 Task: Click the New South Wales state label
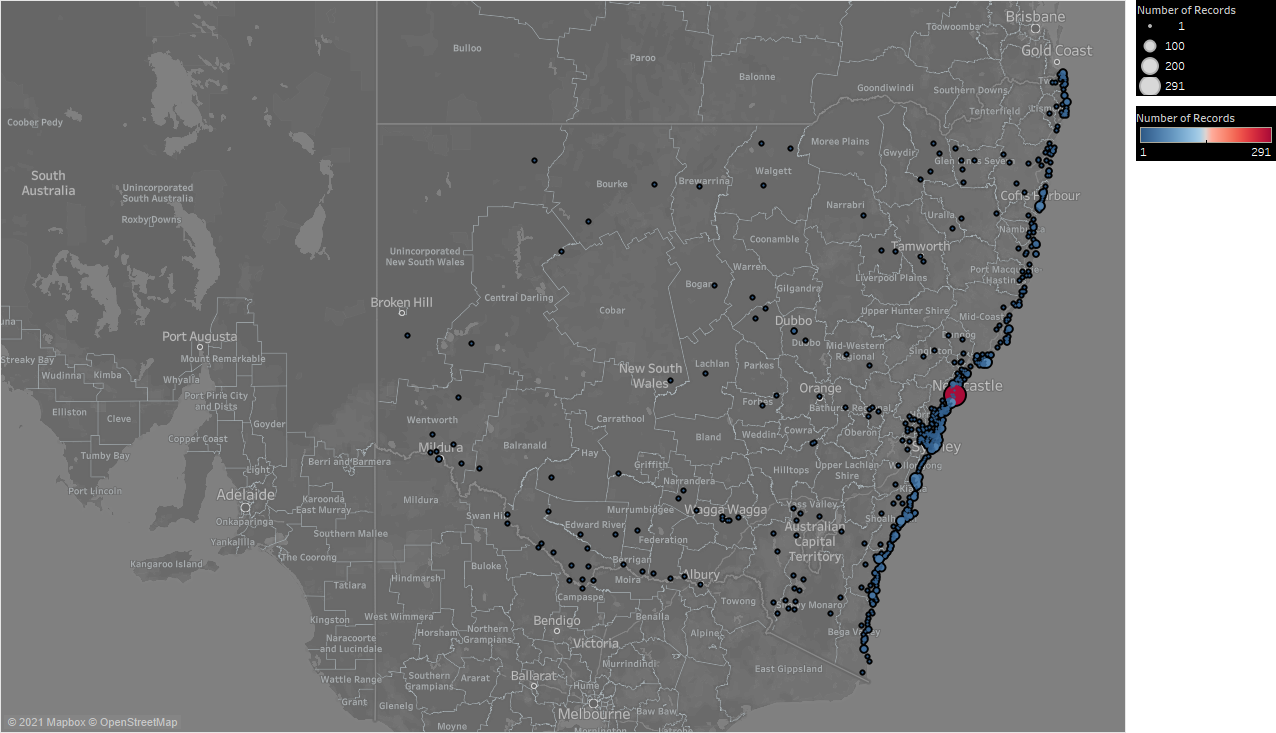tap(650, 375)
